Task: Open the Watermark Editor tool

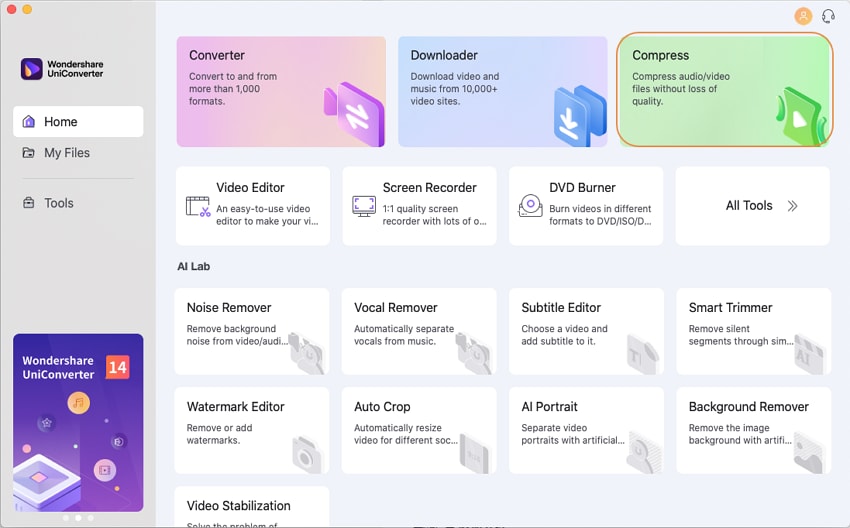Action: click(x=252, y=430)
